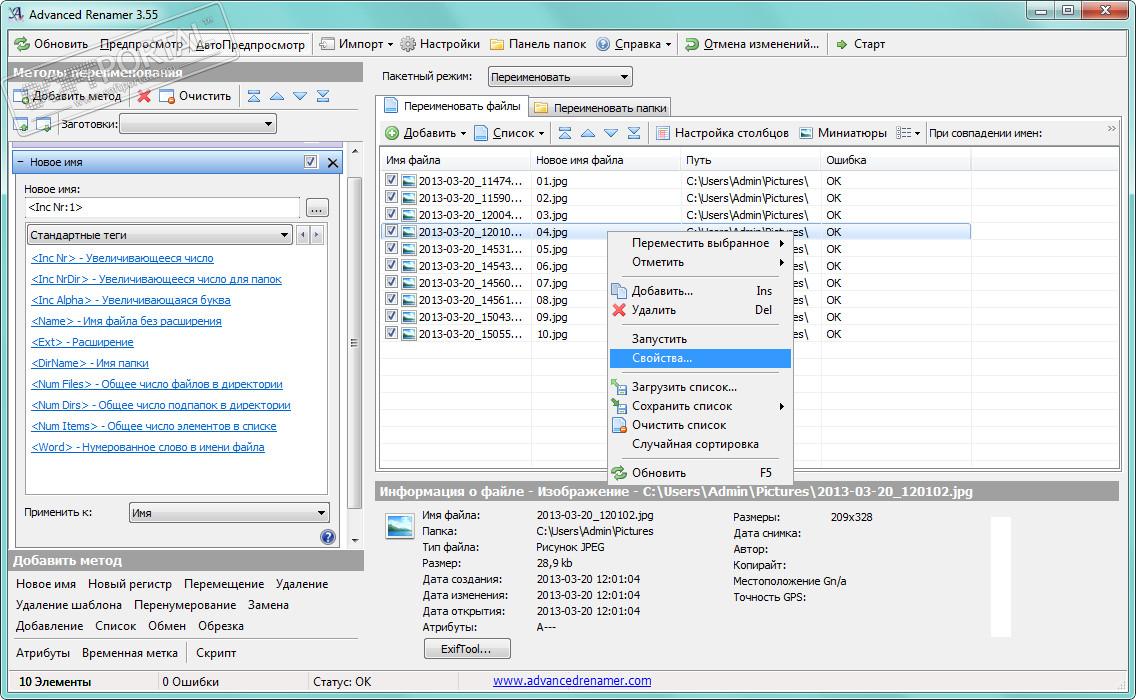This screenshot has height=700, width=1136.
Task: Click the ExifTool... button
Action: click(467, 649)
